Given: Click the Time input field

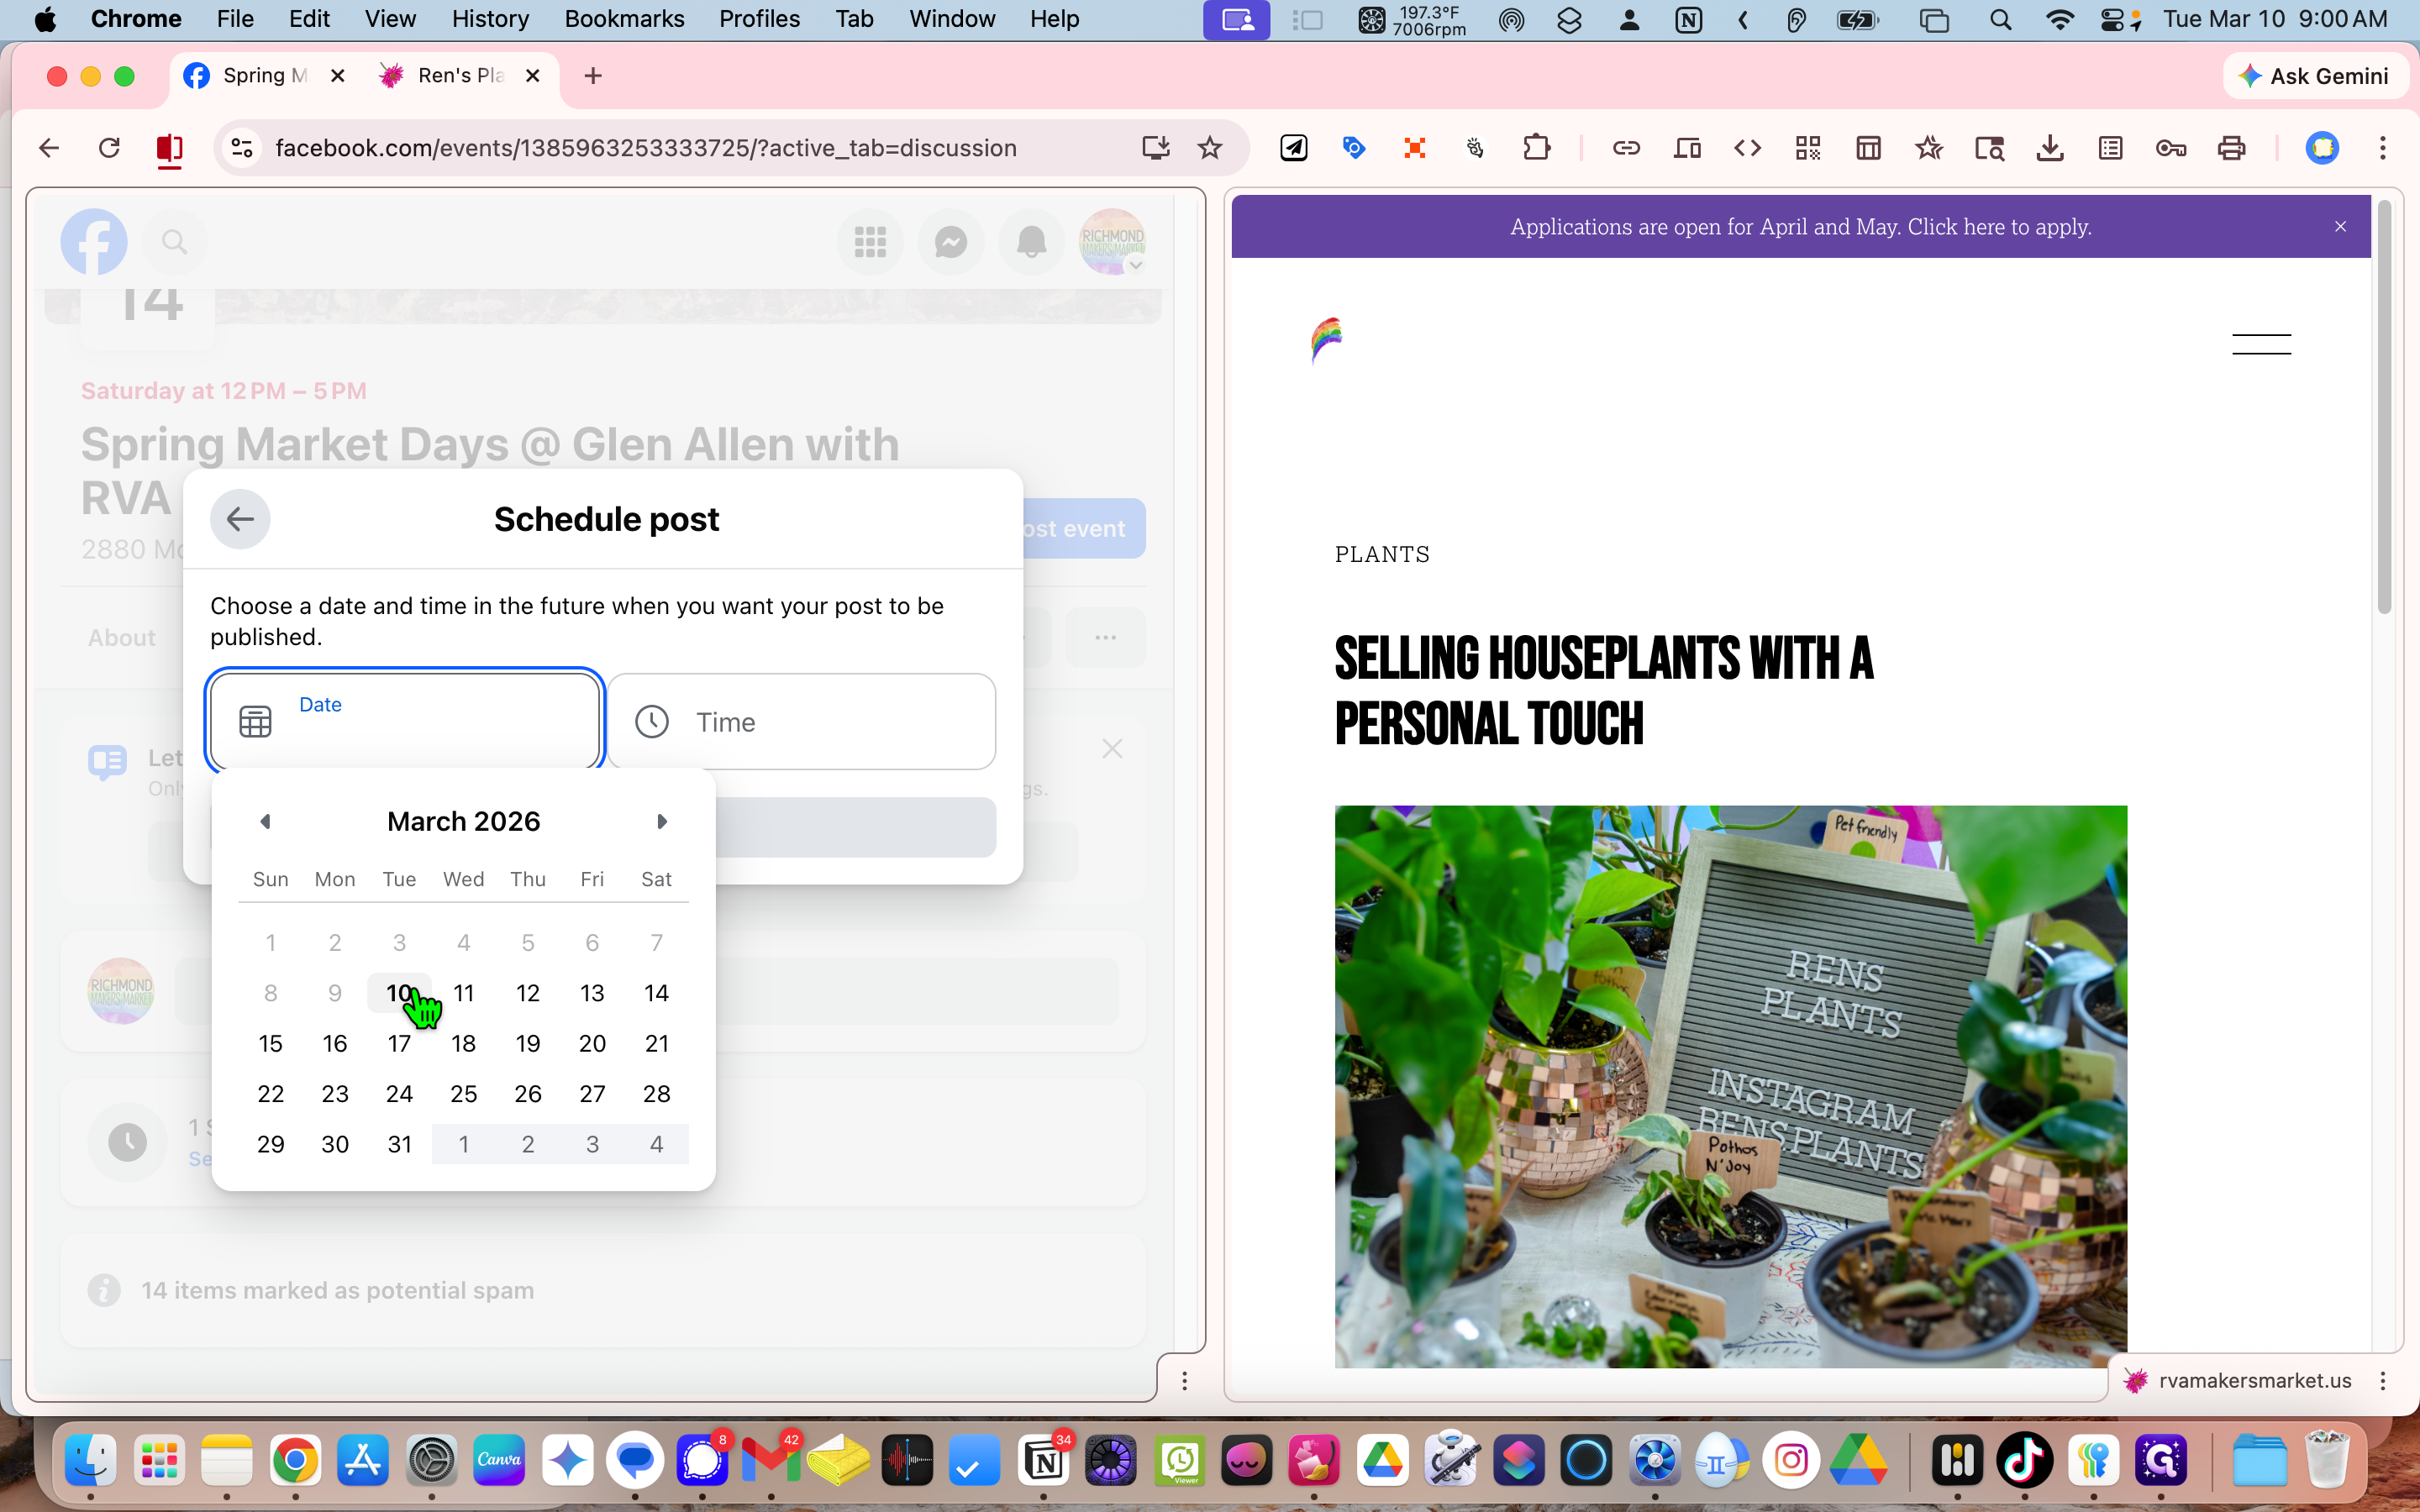Looking at the screenshot, I should tap(801, 722).
